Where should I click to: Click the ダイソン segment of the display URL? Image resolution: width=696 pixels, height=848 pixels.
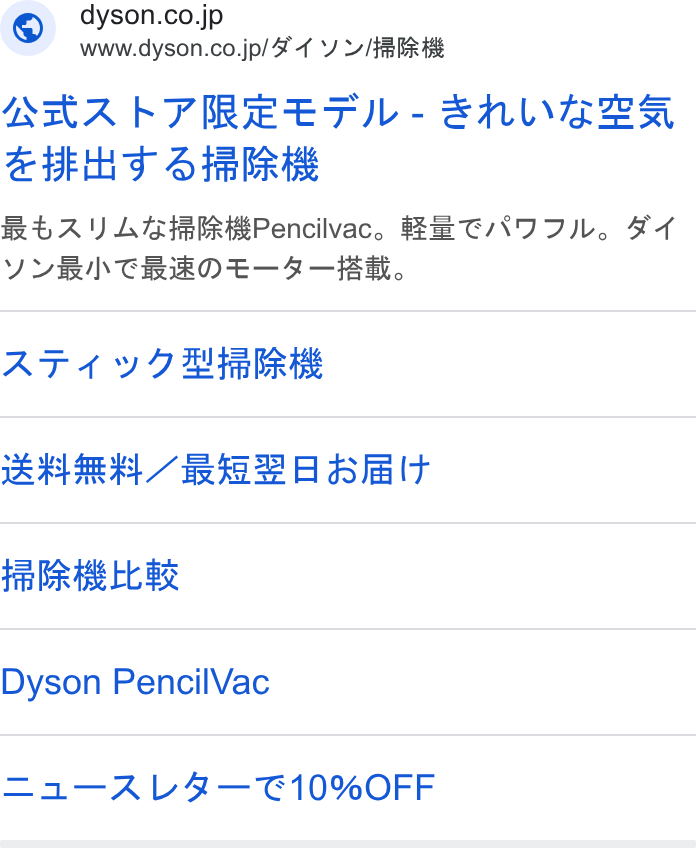click(x=317, y=48)
